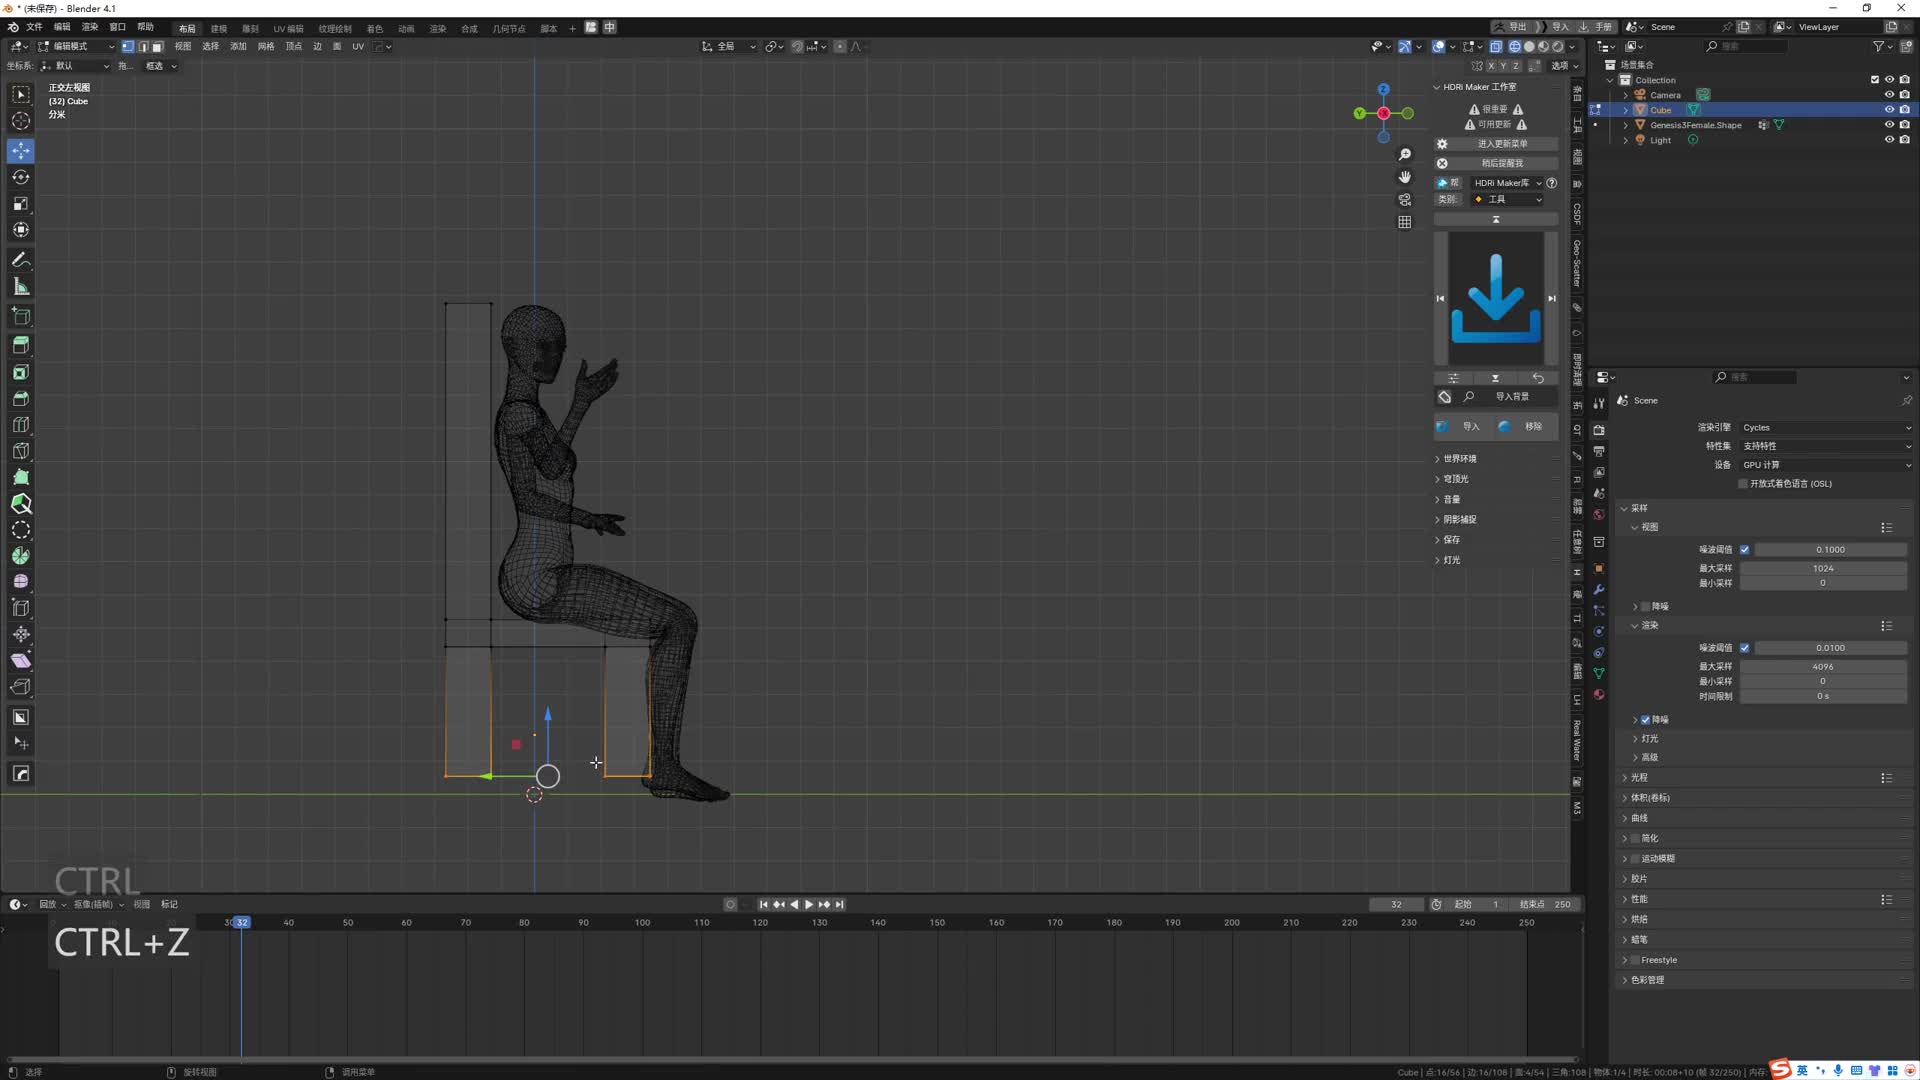
Task: Enable Open Shading Language (OSL) checkbox
Action: pos(1743,484)
